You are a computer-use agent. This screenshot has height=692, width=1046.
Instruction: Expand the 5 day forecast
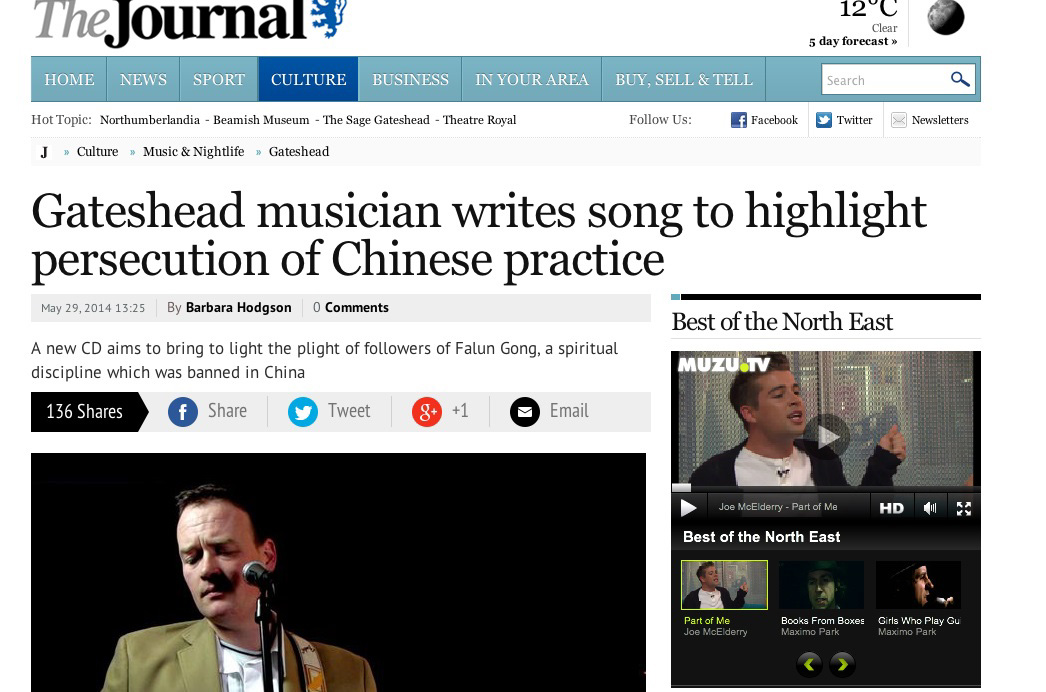click(x=852, y=42)
